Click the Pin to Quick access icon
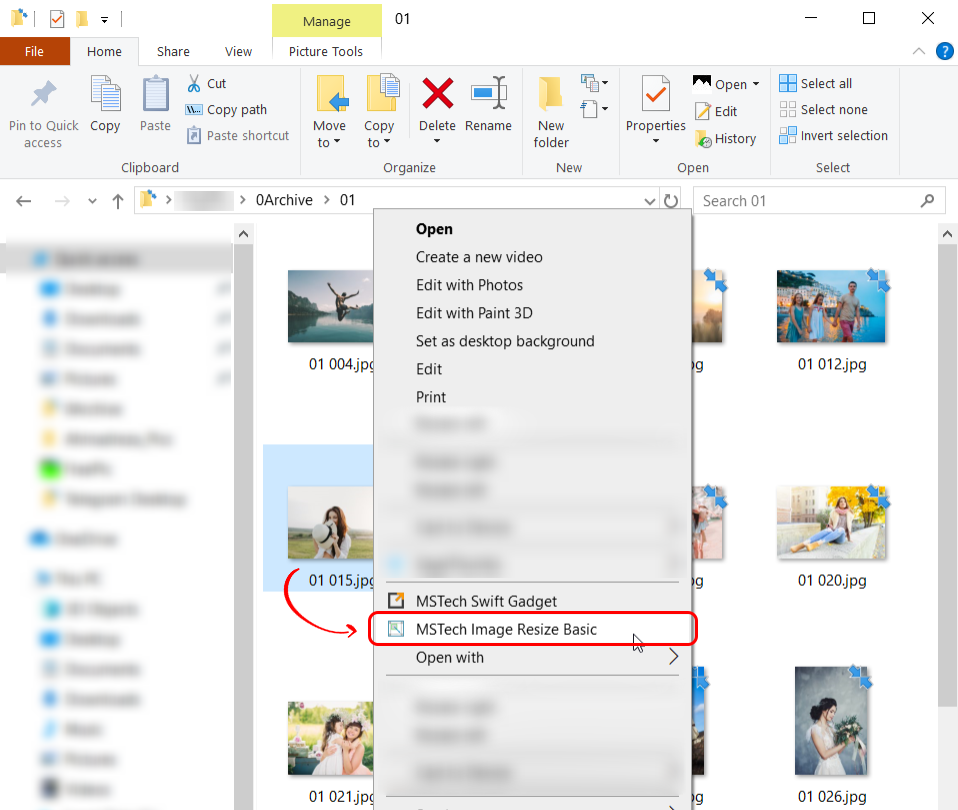 43,95
